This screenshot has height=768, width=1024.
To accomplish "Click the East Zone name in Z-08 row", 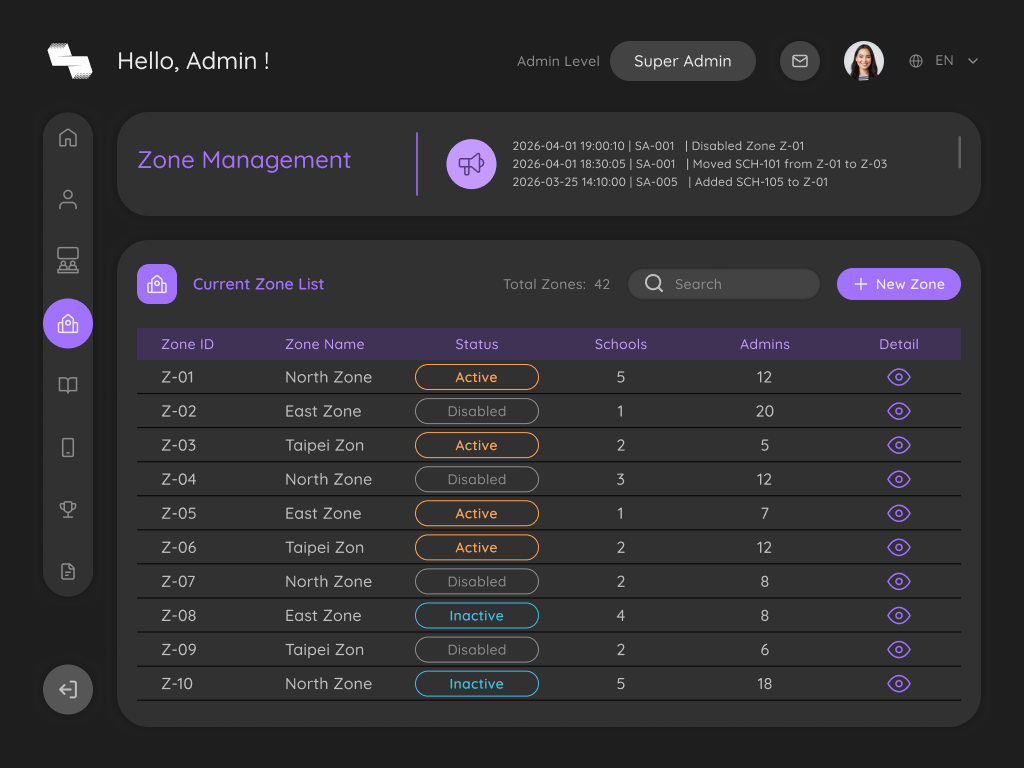I will tap(323, 615).
